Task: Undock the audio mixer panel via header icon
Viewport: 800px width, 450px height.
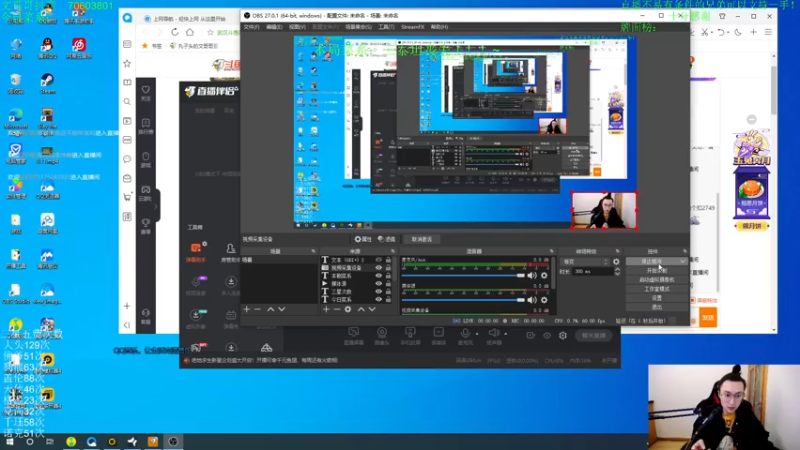Action: point(552,251)
